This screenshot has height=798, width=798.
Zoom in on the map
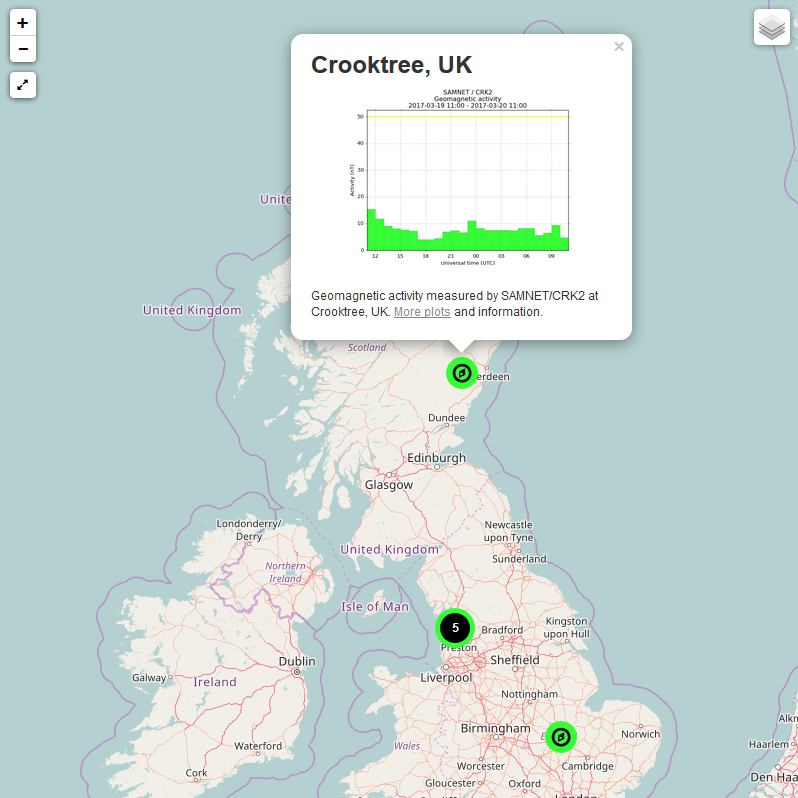pyautogui.click(x=23, y=23)
